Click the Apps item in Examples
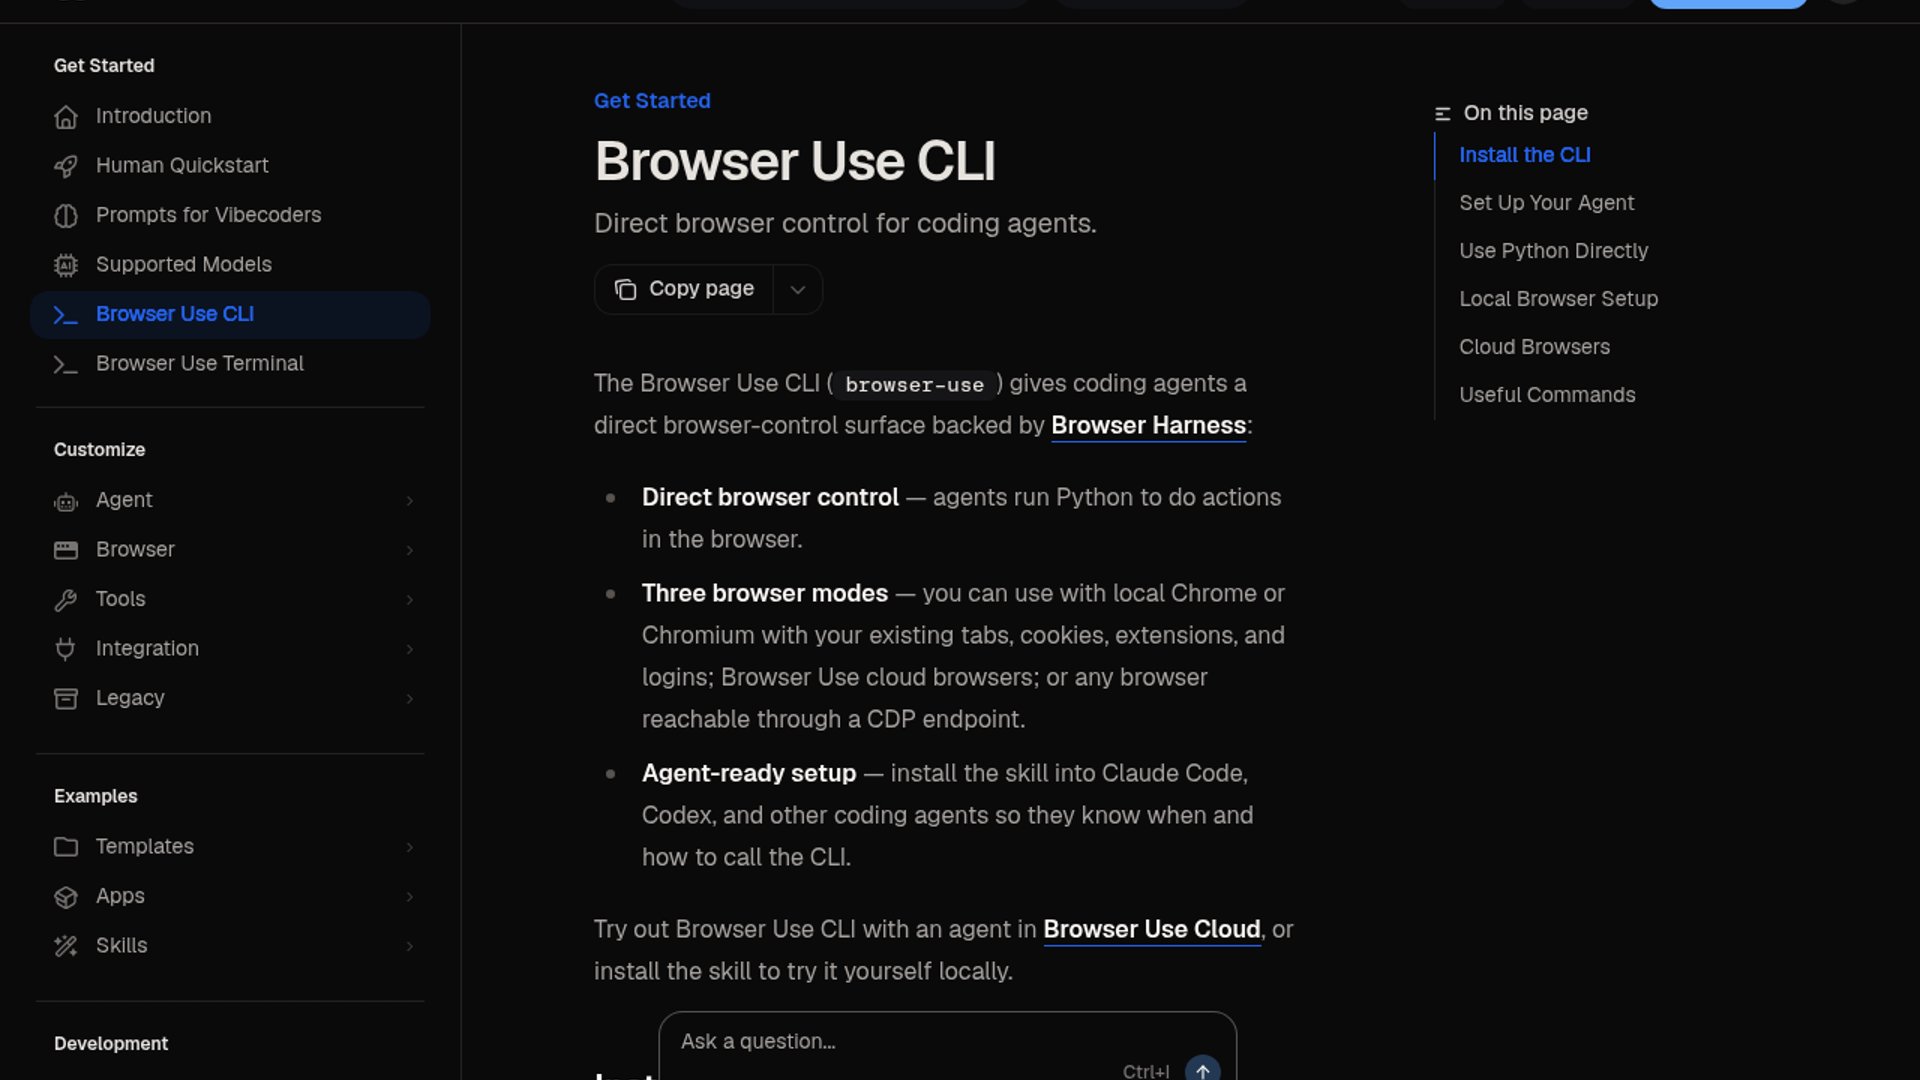Screen dimensions: 1920x1080 (x=230, y=896)
